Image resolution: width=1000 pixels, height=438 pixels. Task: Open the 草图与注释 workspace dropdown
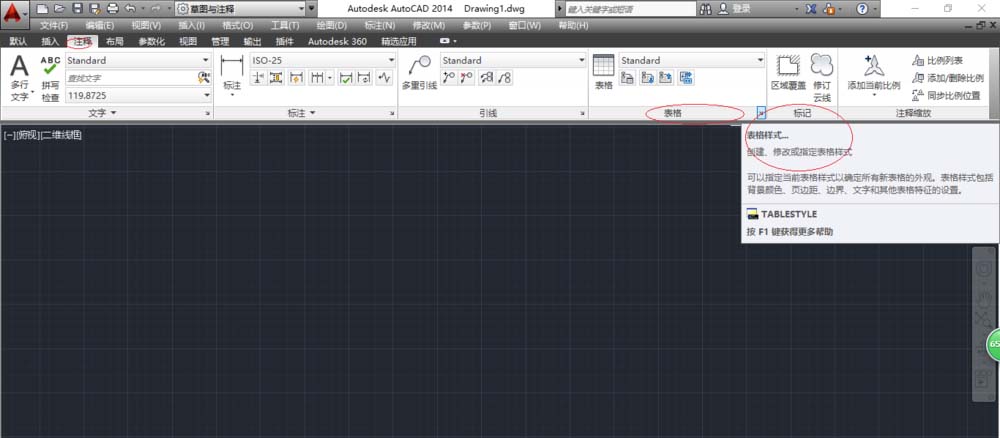(240, 9)
